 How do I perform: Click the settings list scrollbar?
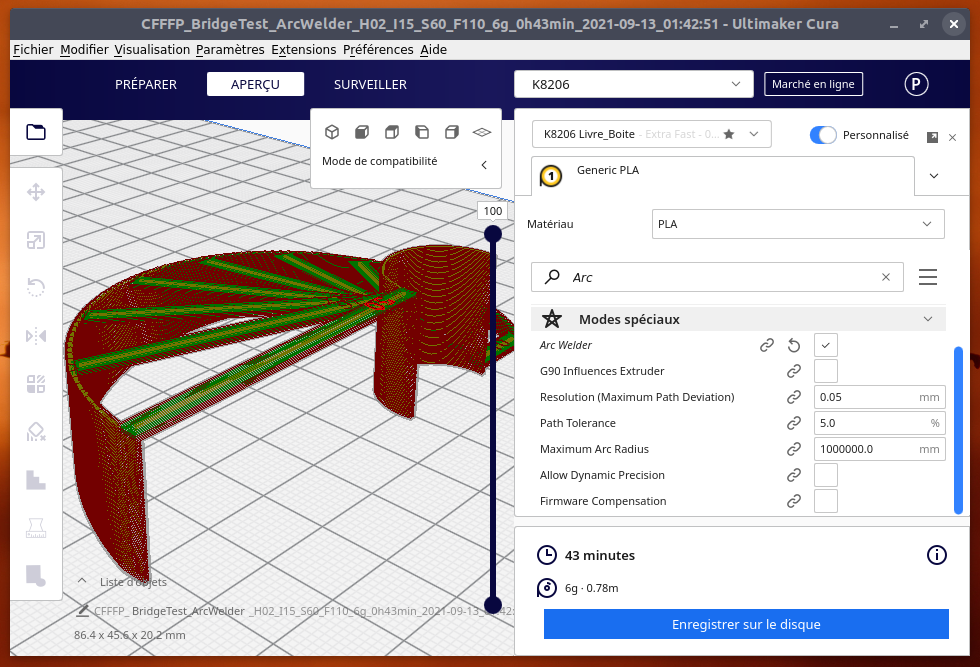pos(958,430)
